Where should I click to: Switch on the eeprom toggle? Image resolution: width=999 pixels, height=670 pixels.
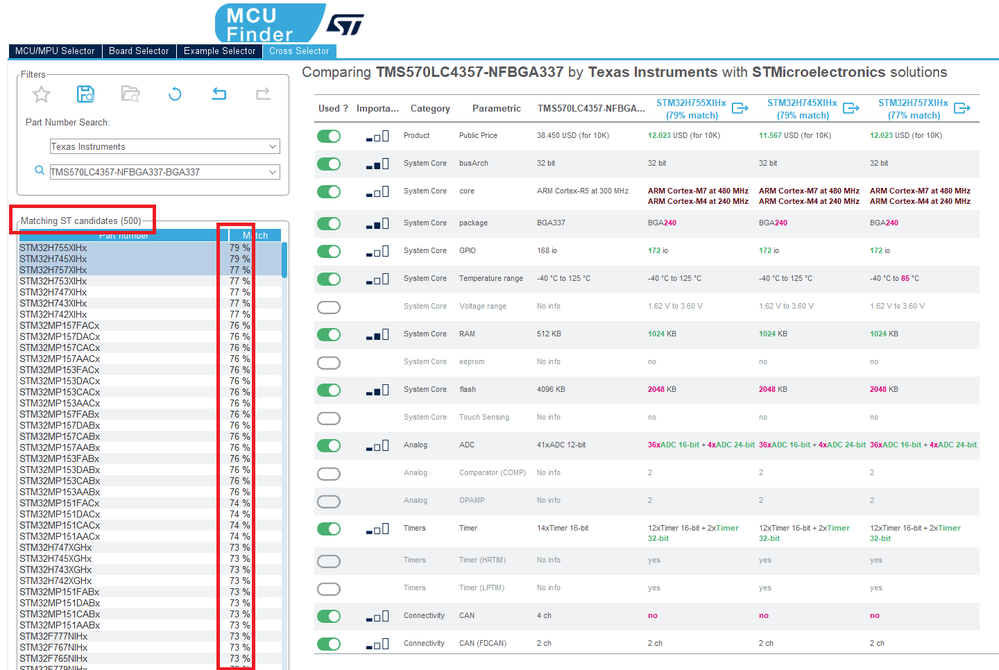click(329, 363)
